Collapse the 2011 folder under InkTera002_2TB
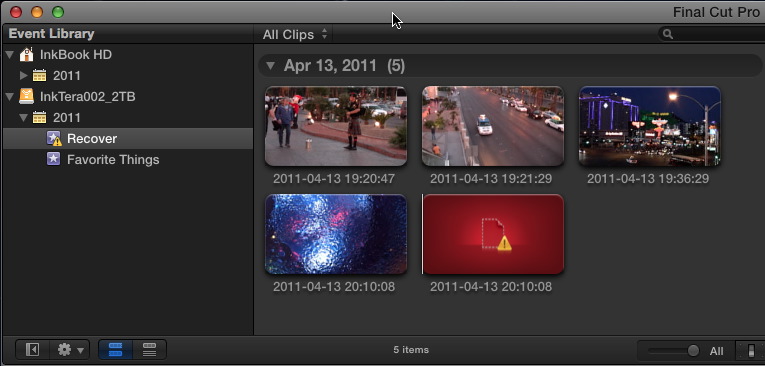Image resolution: width=765 pixels, height=366 pixels. click(x=23, y=118)
